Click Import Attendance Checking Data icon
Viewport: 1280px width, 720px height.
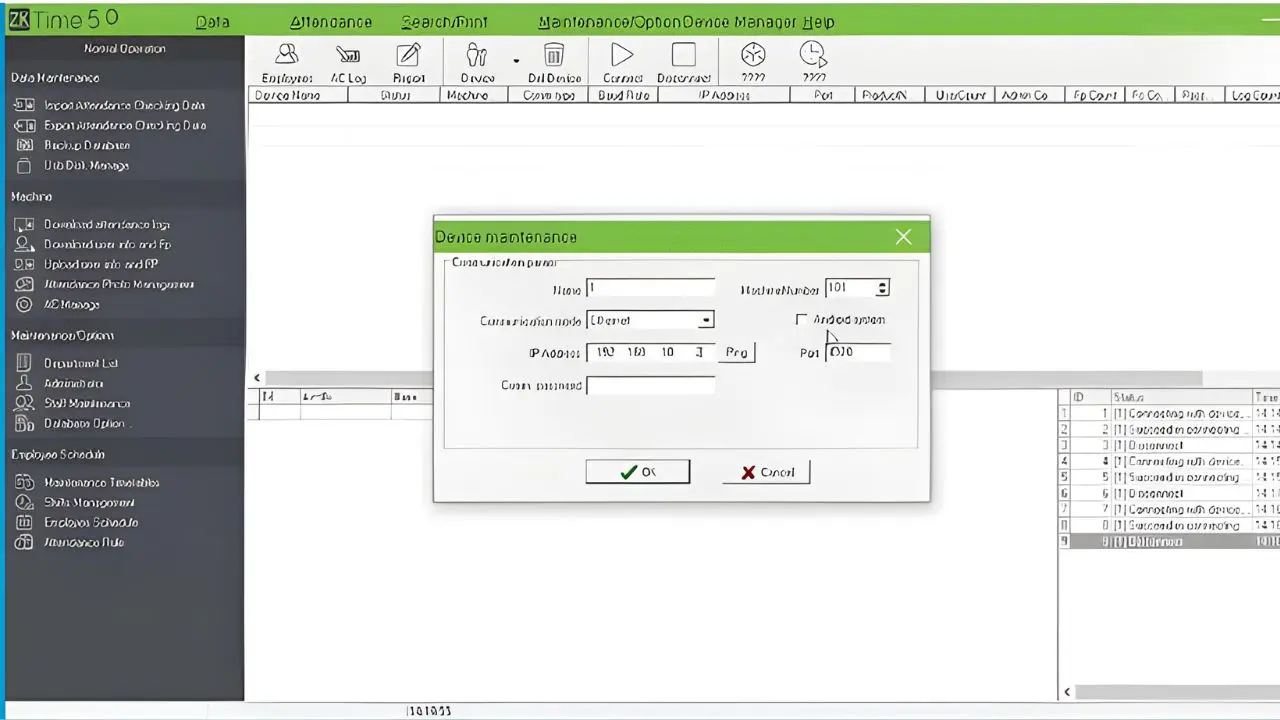coord(25,105)
